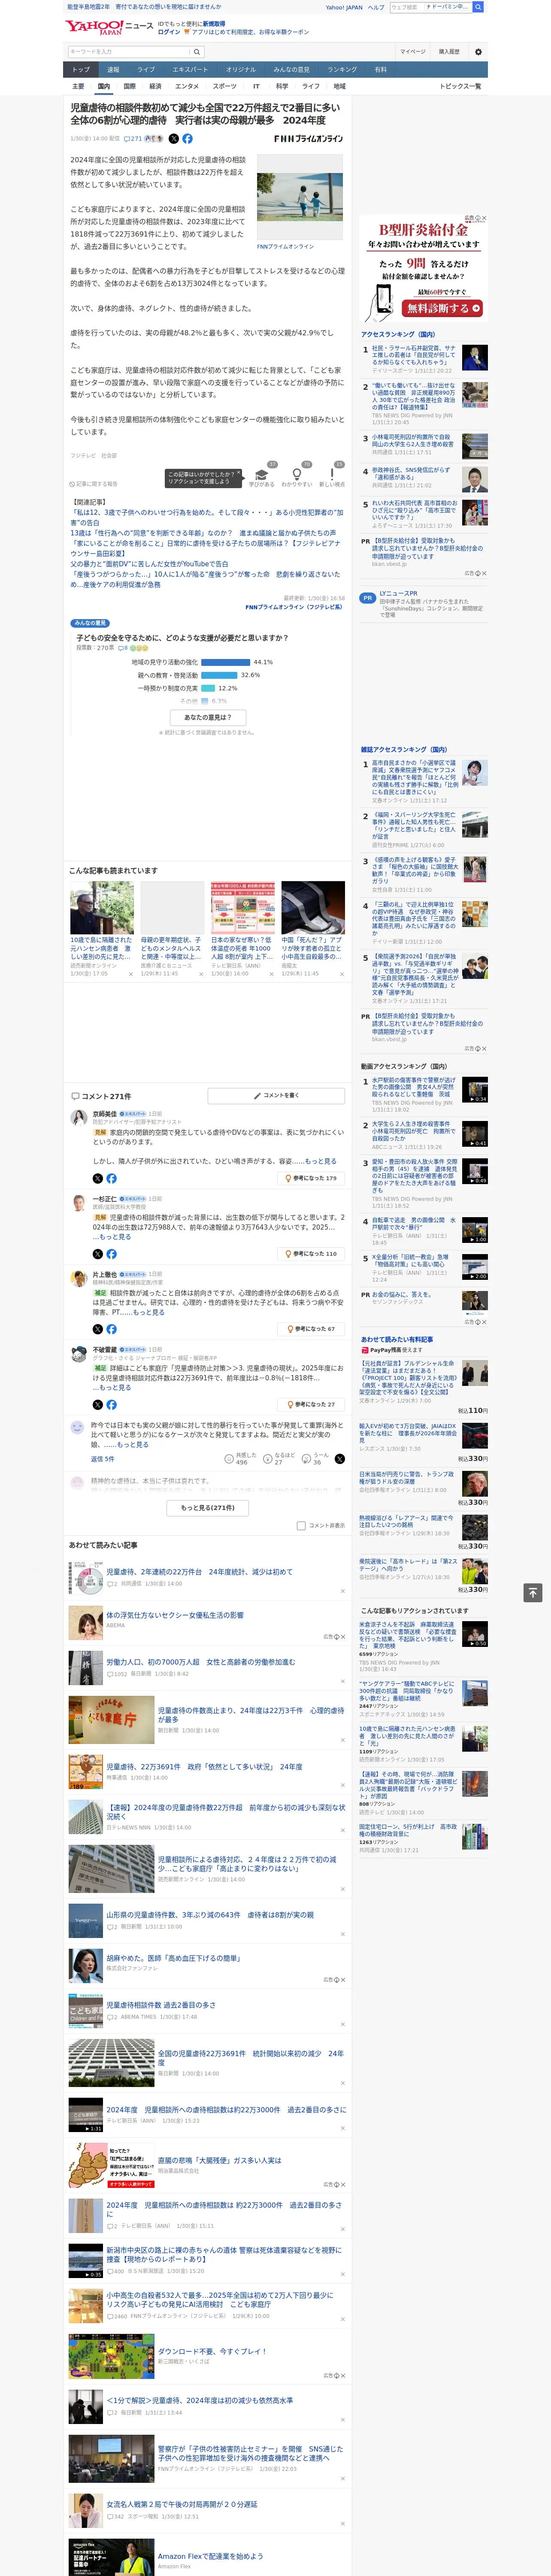
Task: Dismiss the '10歳で島に隔離された' recommended card
Action: pos(130,974)
